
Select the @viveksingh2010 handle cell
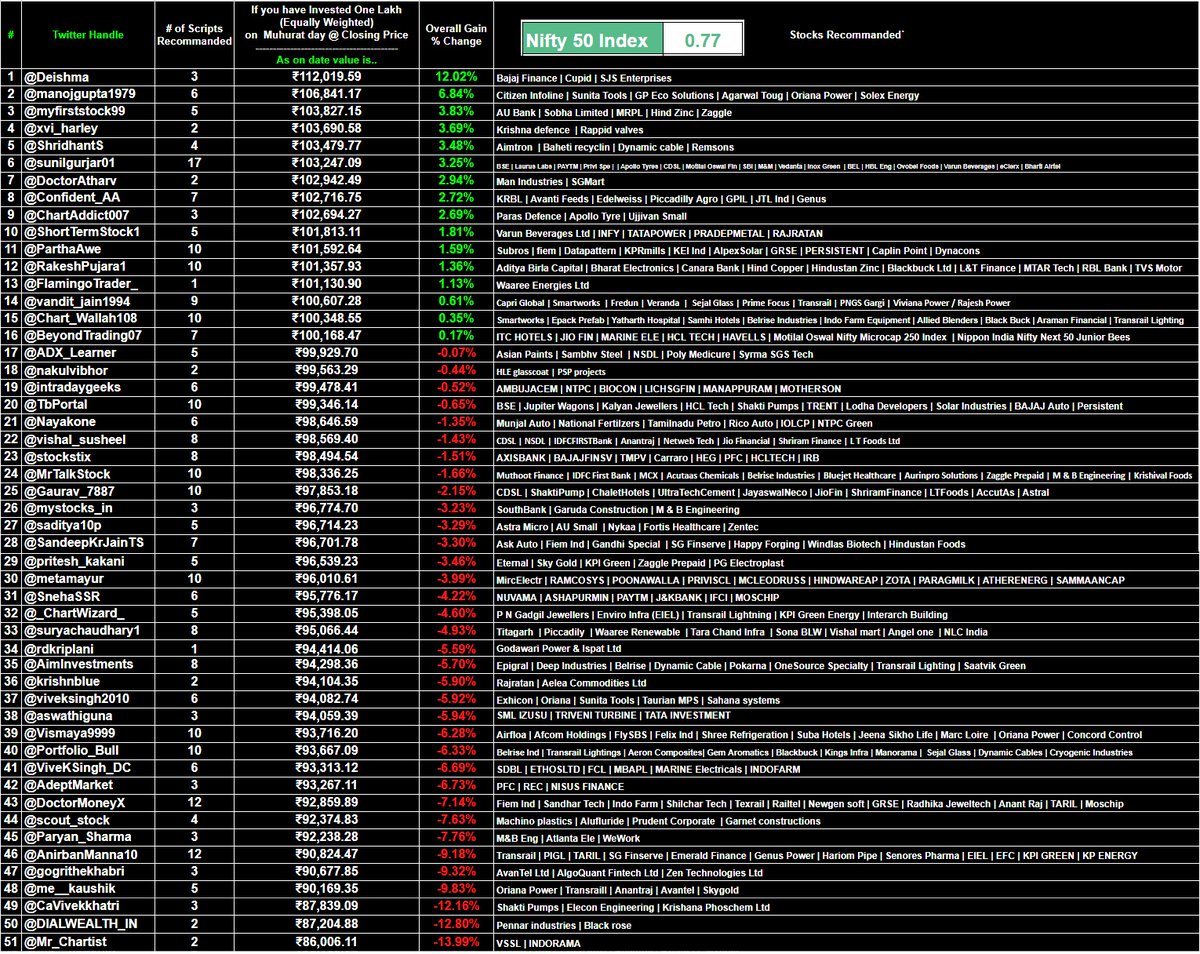[88, 699]
